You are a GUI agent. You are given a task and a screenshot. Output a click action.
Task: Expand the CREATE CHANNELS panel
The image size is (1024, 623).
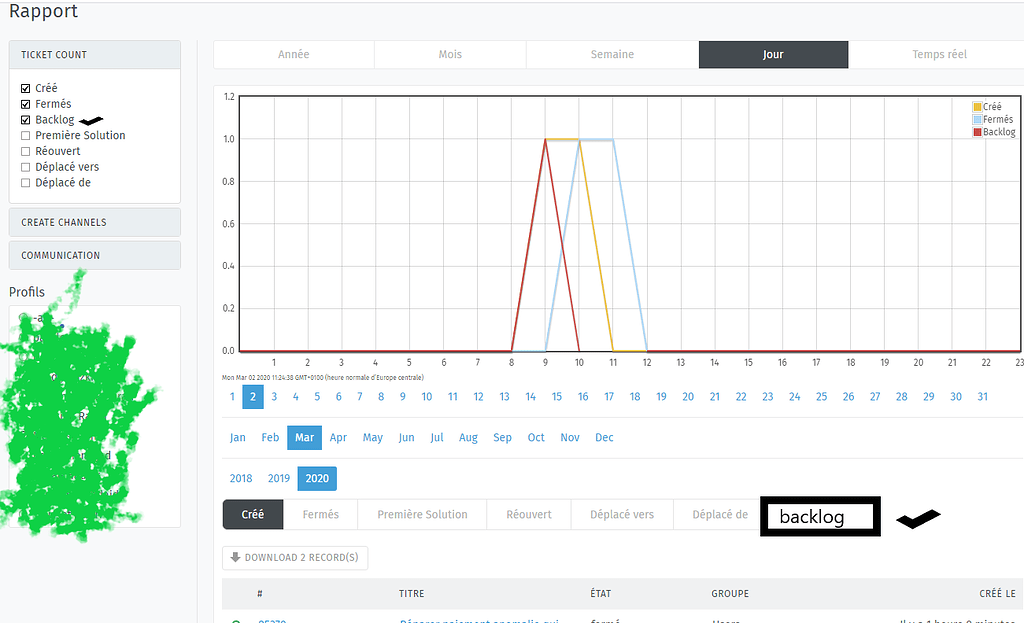pos(94,222)
